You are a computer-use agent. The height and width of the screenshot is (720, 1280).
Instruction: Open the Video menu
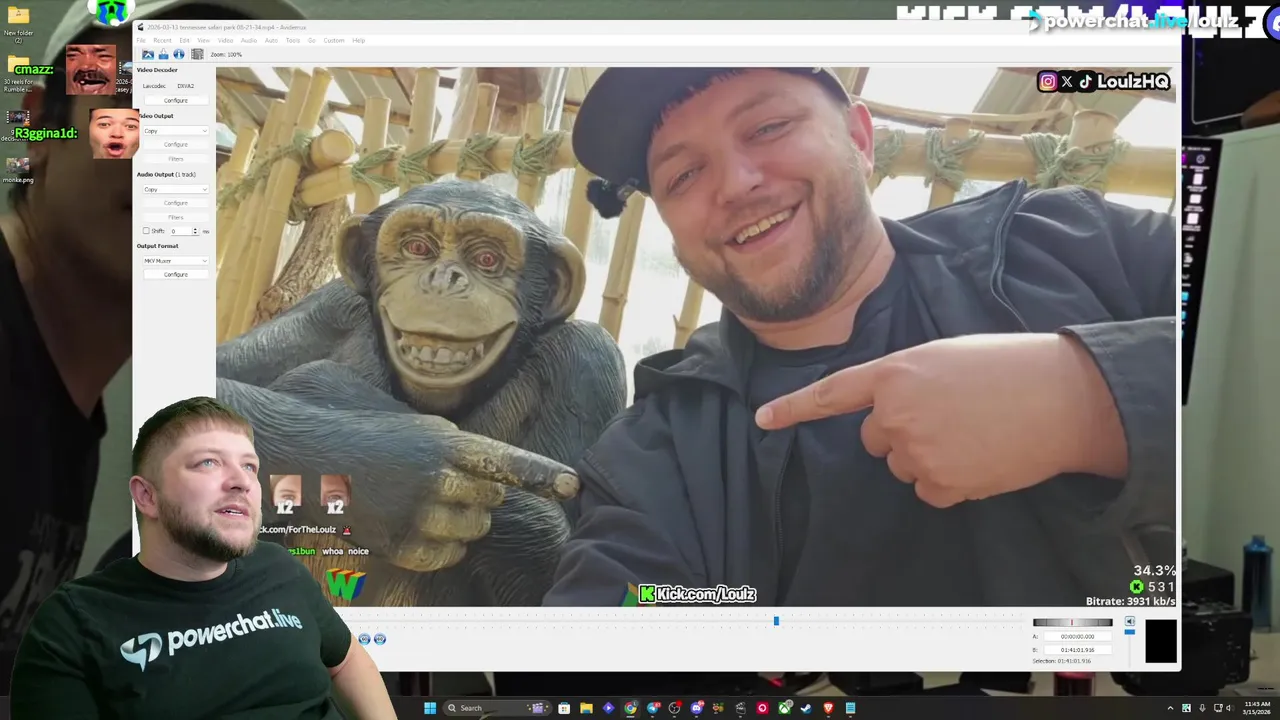(225, 40)
